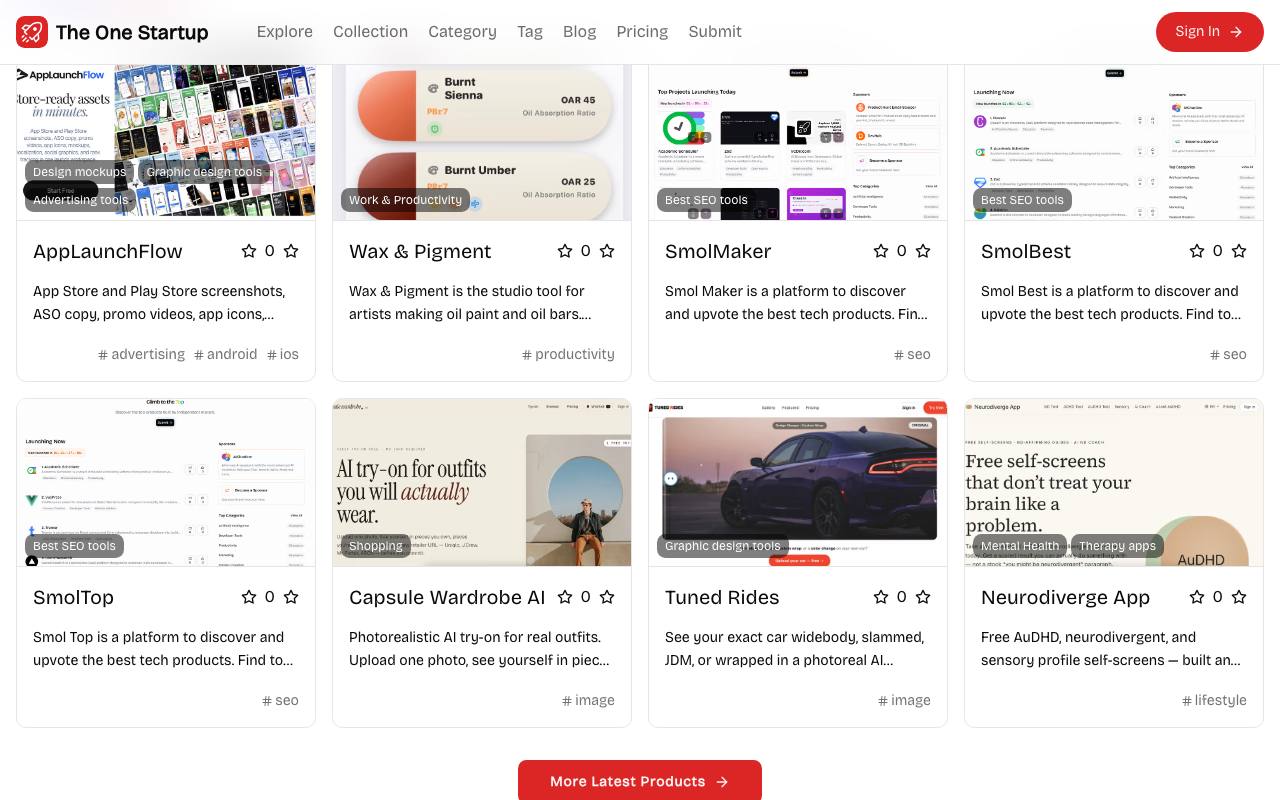Screen dimensions: 1280x800
Task: Click the star before SmolMaker's 0 count
Action: [x=881, y=251]
